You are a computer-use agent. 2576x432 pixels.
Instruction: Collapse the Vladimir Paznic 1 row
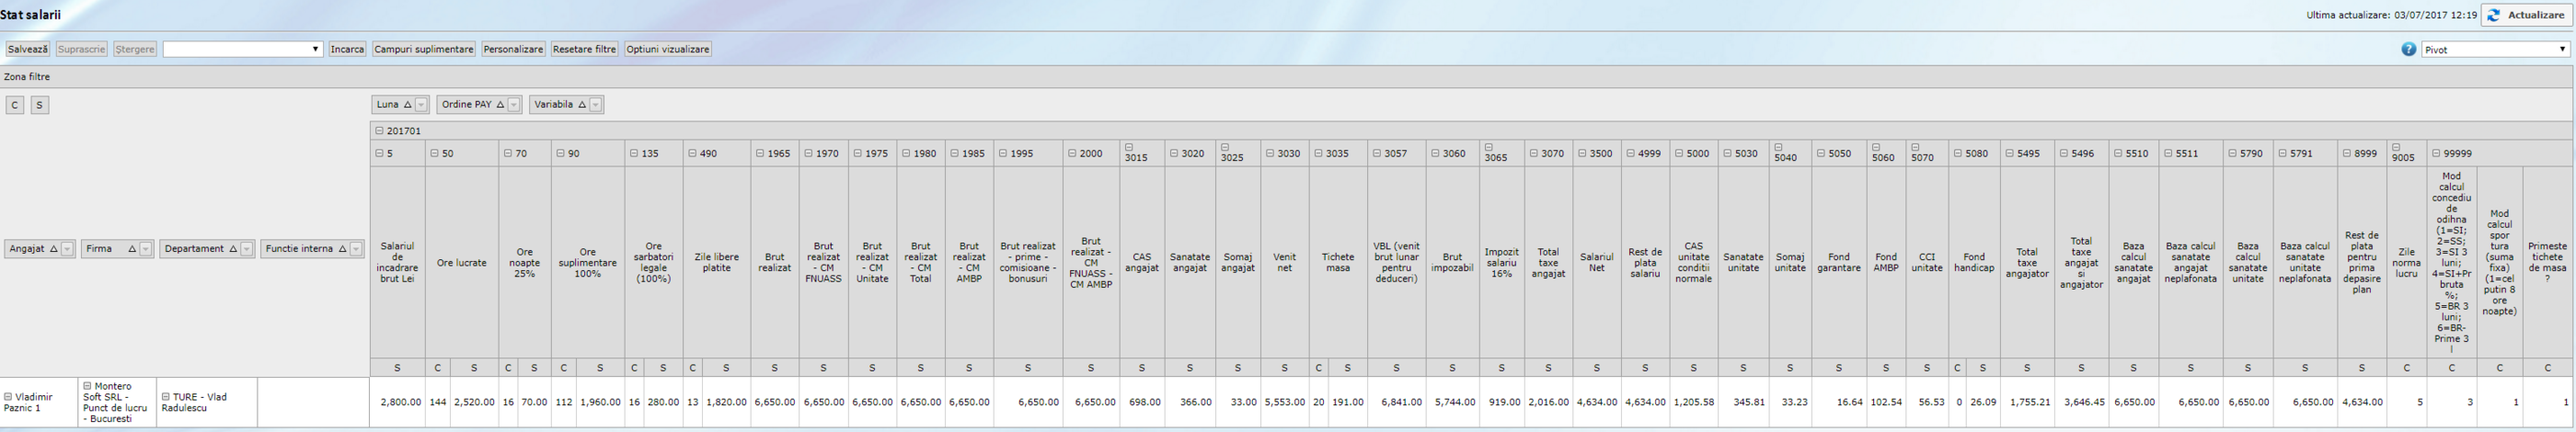[x=8, y=397]
